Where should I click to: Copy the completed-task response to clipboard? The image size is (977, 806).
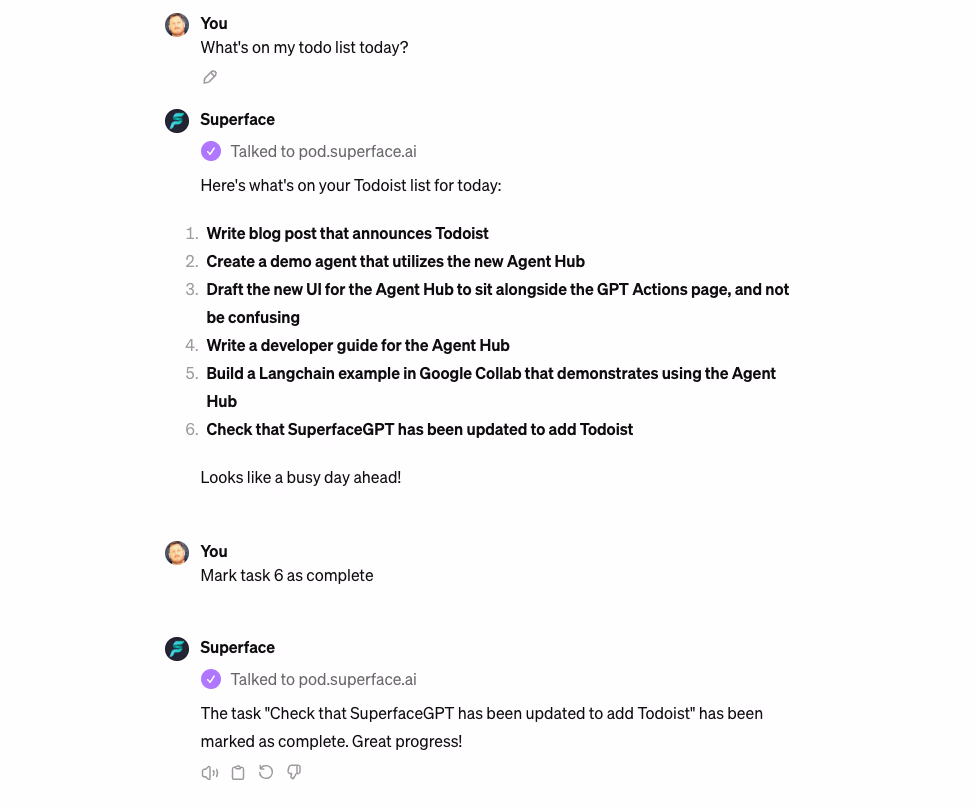coord(237,772)
